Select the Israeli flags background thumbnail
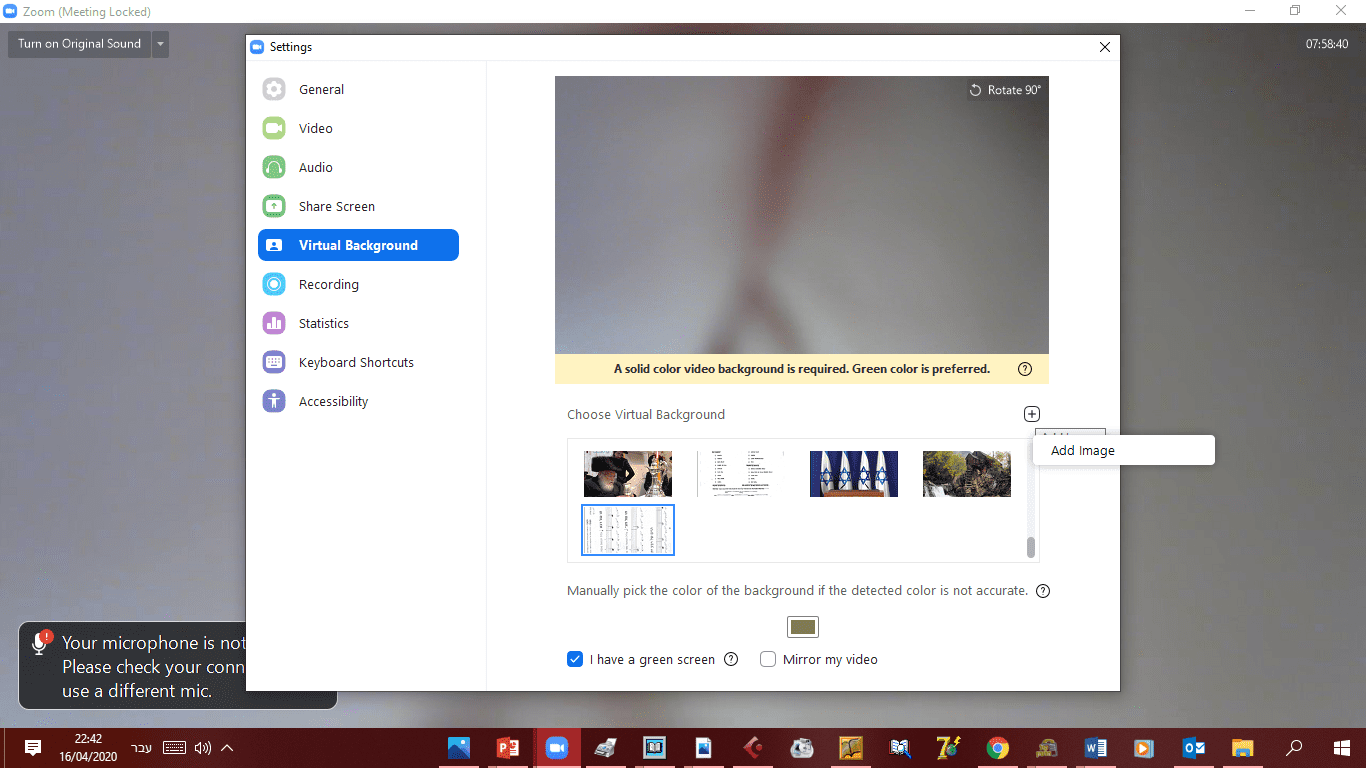Viewport: 1366px width, 768px height. (x=854, y=474)
